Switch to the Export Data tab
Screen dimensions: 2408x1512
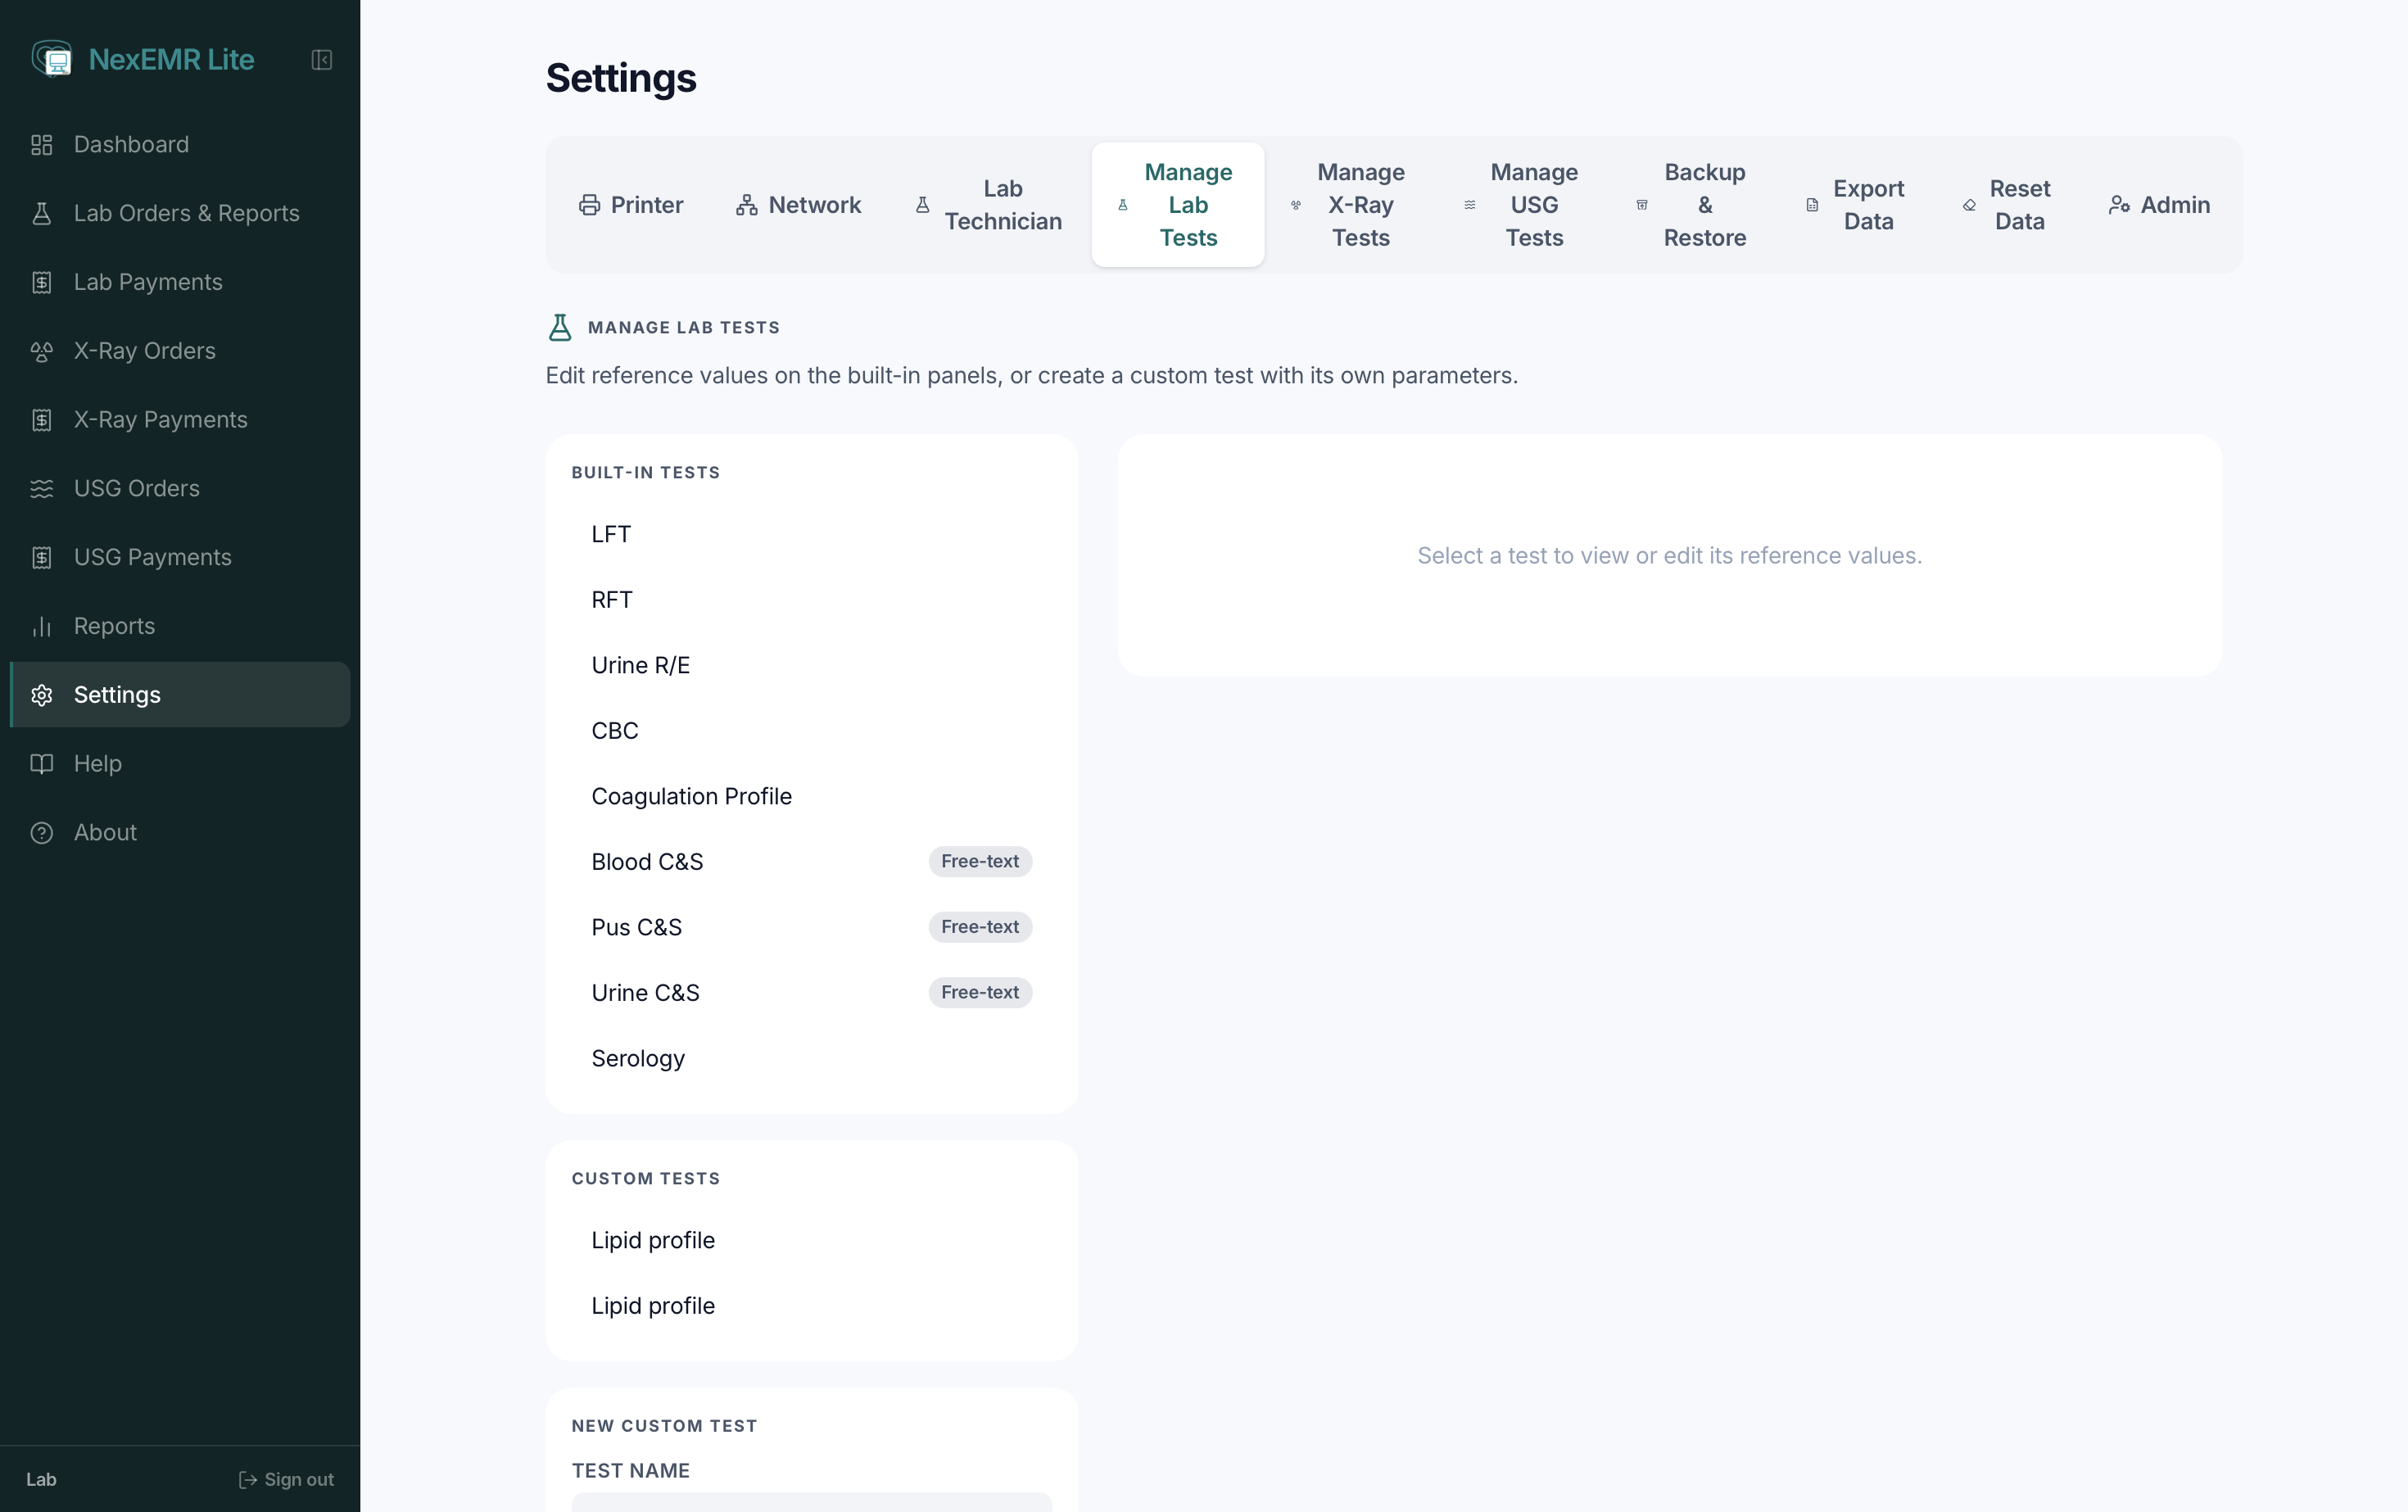(x=1856, y=205)
